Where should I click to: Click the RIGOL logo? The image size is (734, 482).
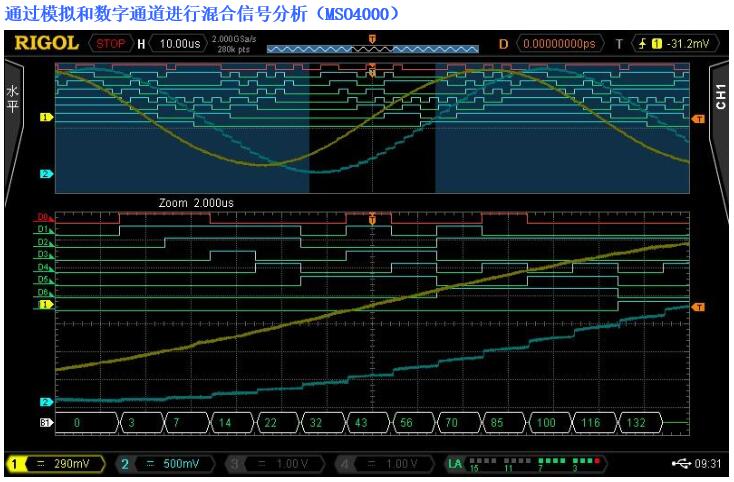pos(47,43)
